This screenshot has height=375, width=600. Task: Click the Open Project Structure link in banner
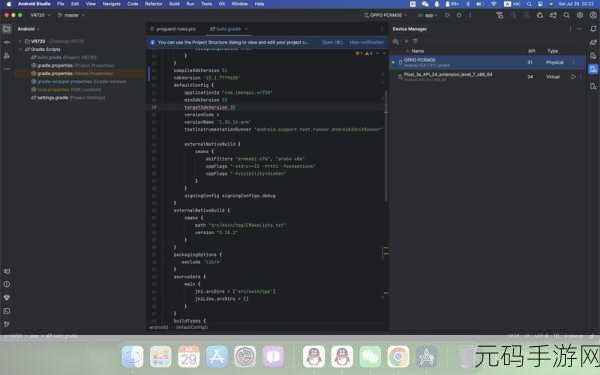point(331,42)
